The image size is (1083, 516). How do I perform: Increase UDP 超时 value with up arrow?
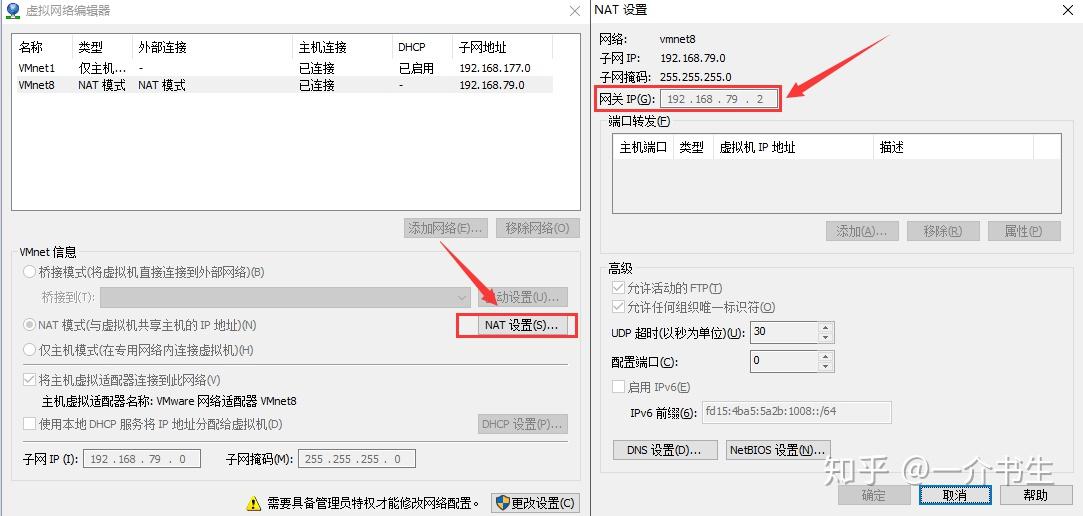pyautogui.click(x=825, y=327)
